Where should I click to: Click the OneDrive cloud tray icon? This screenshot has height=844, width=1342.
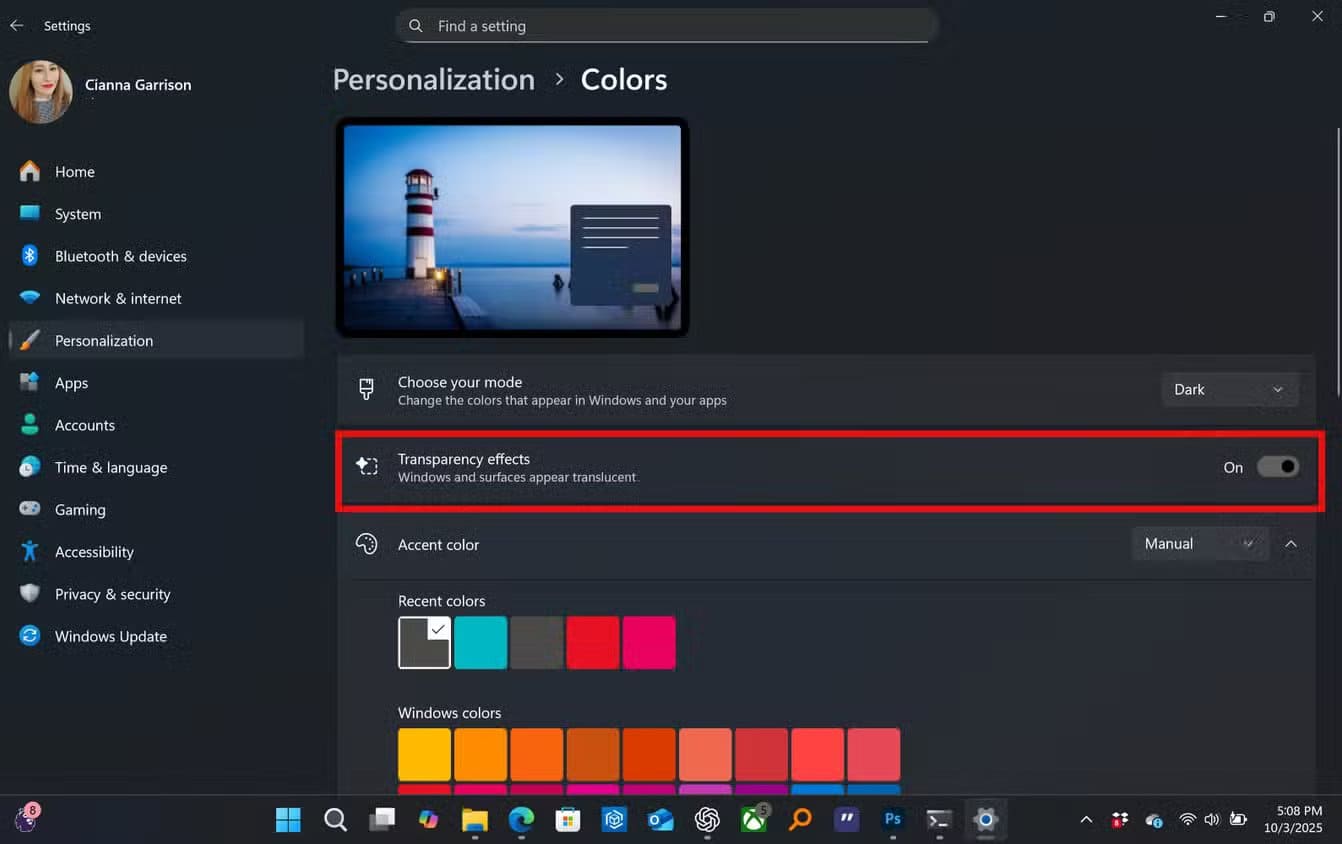point(1154,820)
